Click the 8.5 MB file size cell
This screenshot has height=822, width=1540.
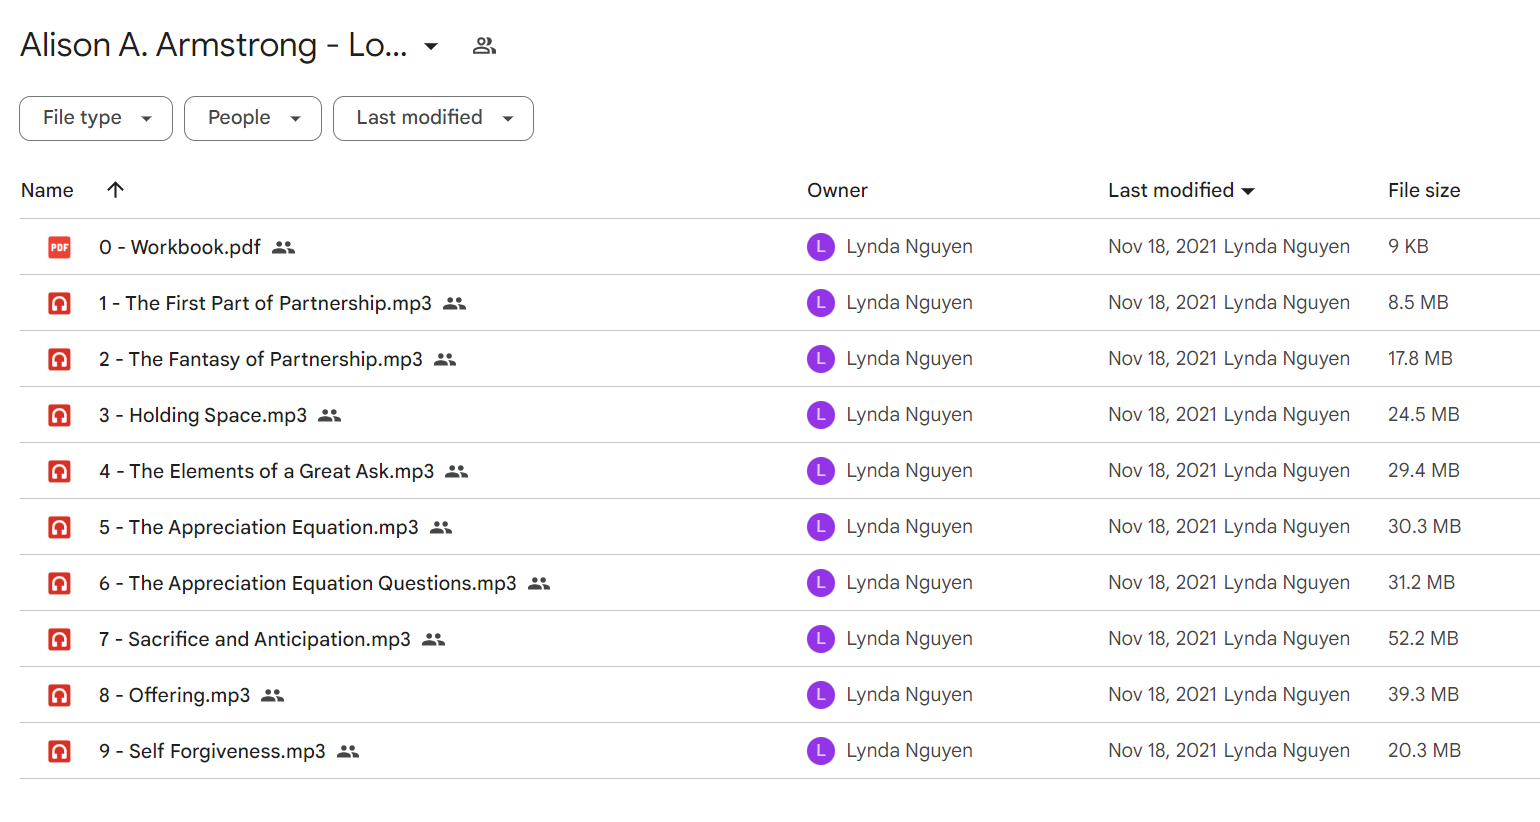1418,303
